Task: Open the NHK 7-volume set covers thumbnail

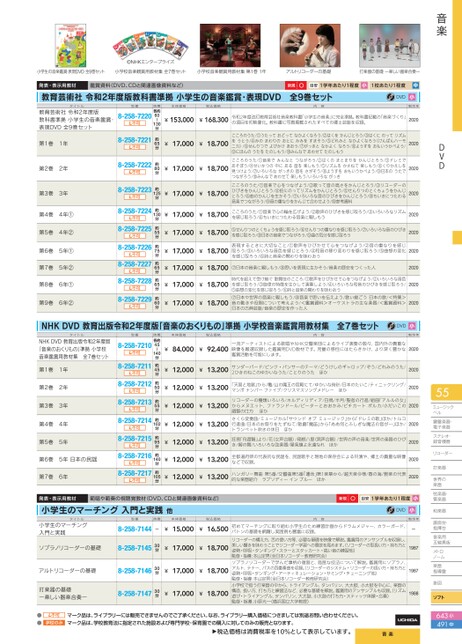Action: [x=150, y=46]
